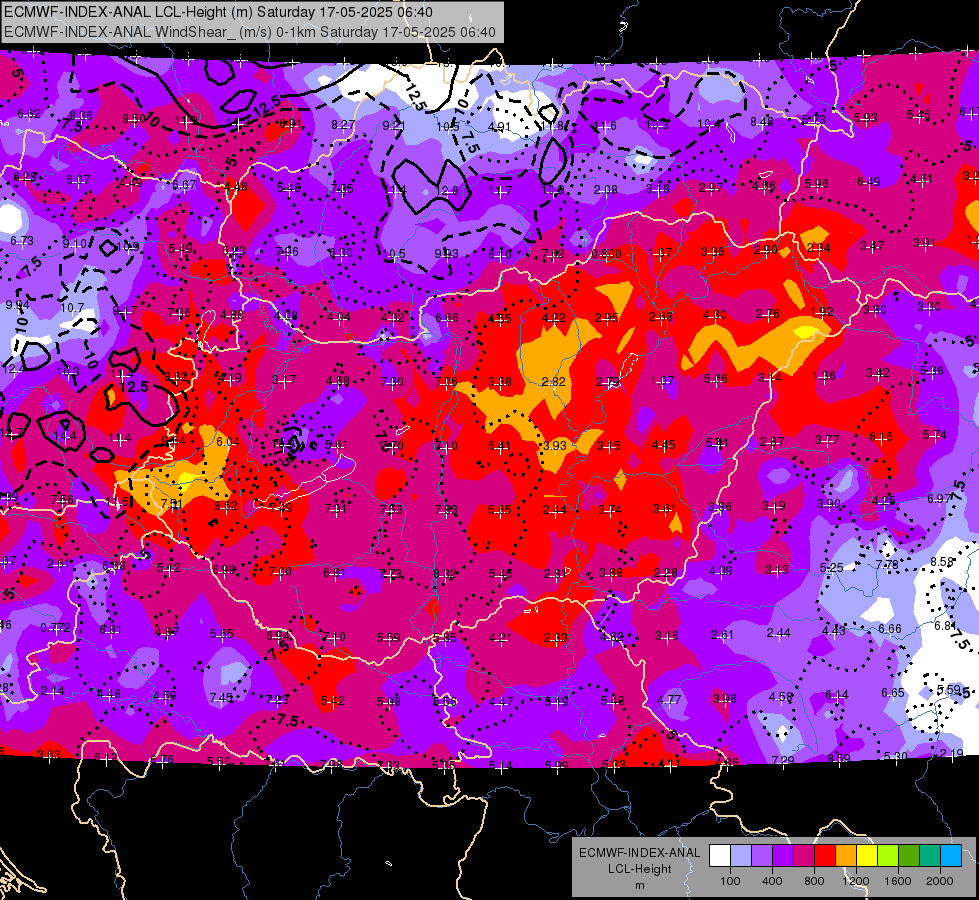The image size is (979, 900).
Task: Click the white legend color swatch
Action: coord(719,856)
